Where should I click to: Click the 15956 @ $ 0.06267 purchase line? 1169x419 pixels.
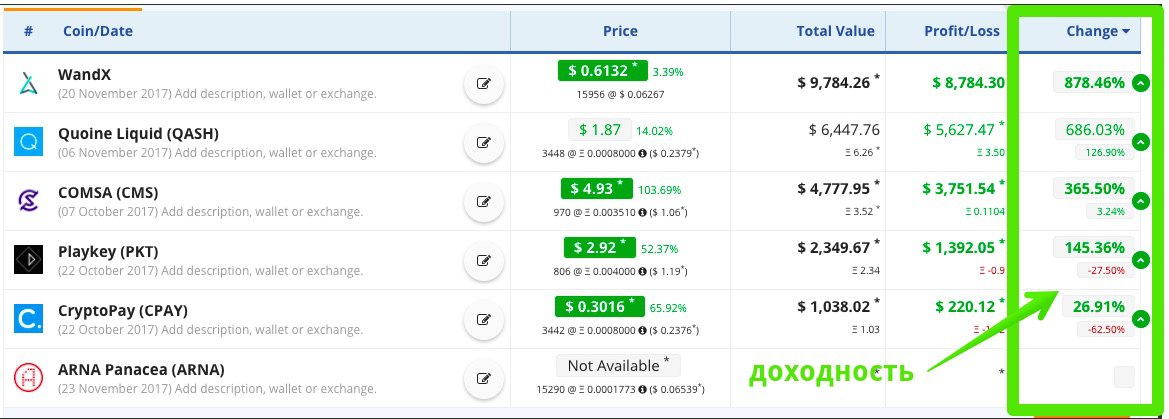620,95
